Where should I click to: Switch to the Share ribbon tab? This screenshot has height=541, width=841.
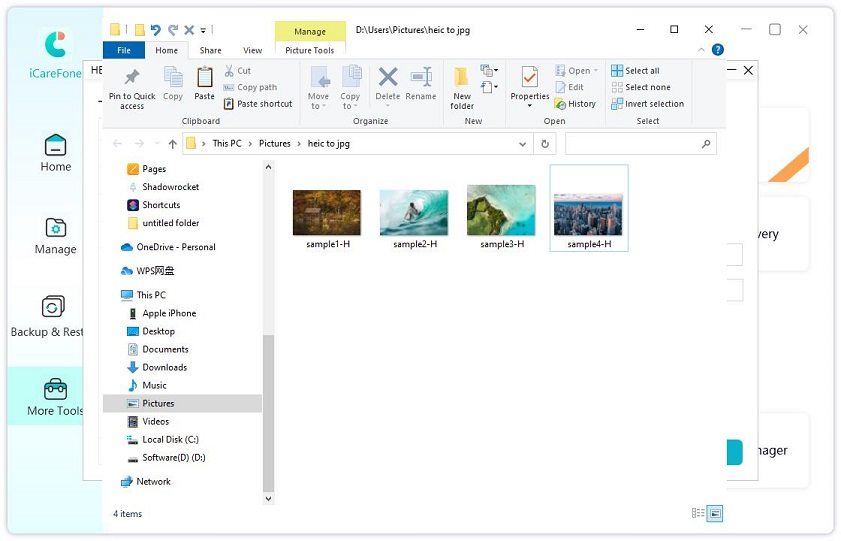pos(210,50)
